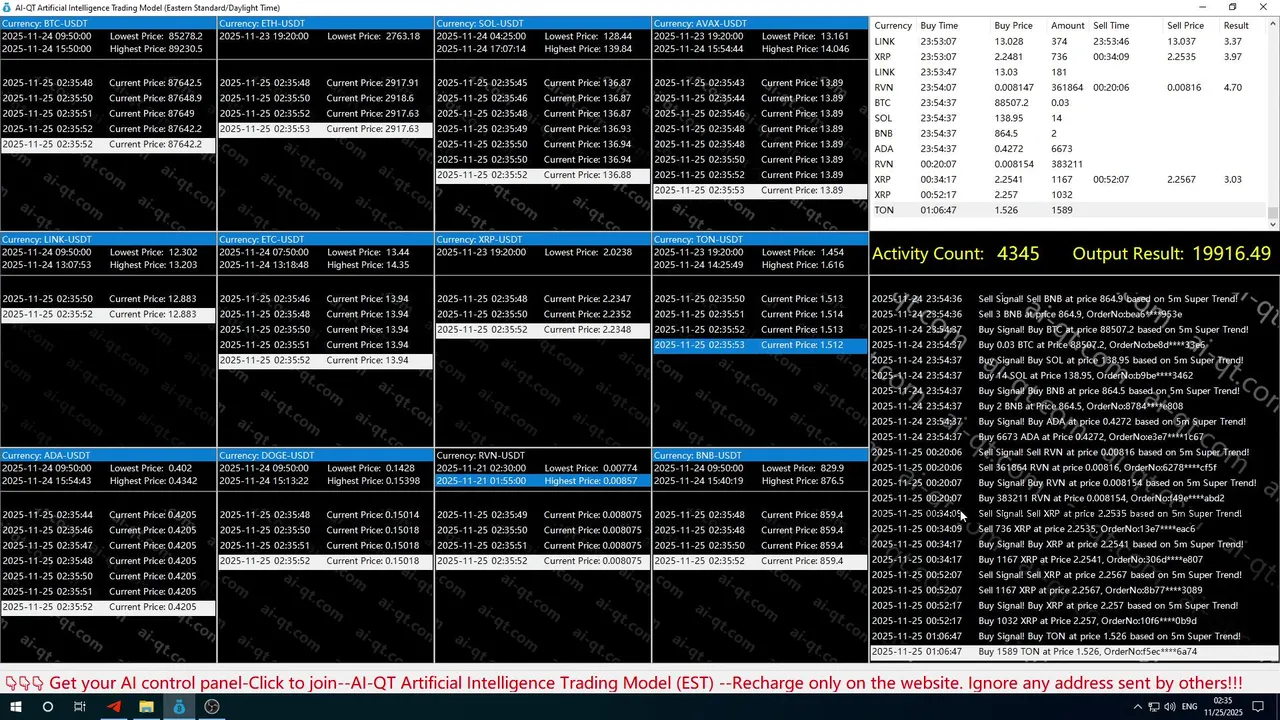
Task: Open the taskbar search circle icon
Action: coord(47,707)
